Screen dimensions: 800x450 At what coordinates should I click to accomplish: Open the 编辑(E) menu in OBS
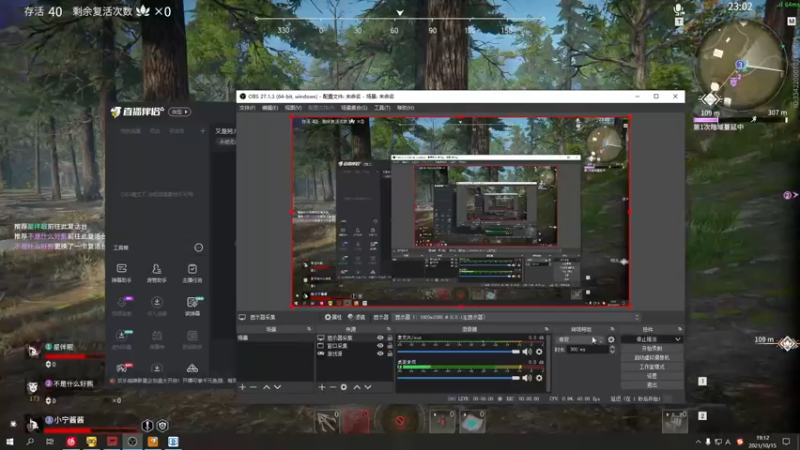(270, 108)
